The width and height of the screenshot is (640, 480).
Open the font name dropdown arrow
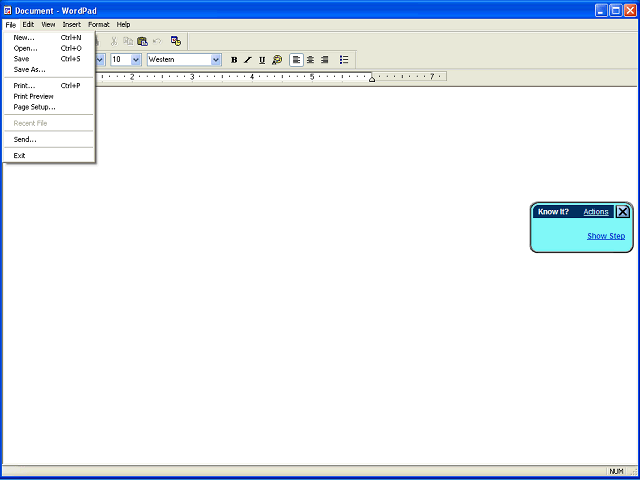100,60
